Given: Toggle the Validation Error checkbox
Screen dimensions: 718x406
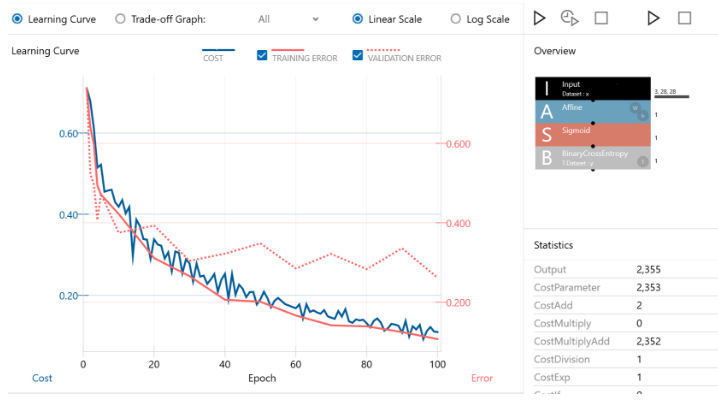Looking at the screenshot, I should (359, 56).
